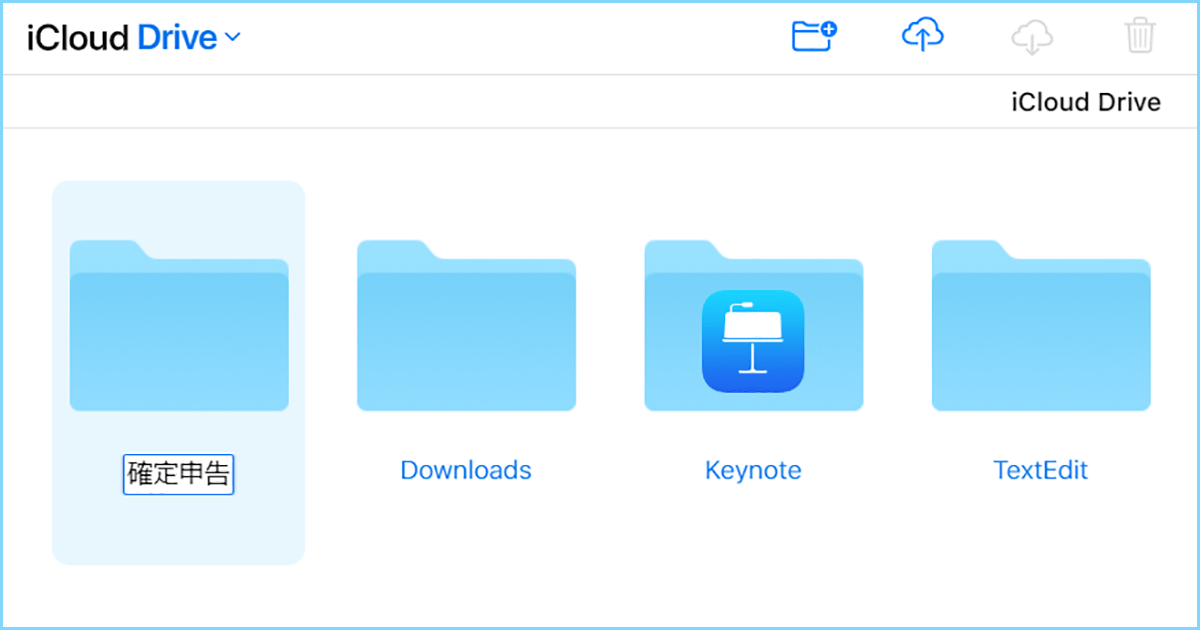Click the upload to cloud icon
This screenshot has width=1200, height=630.
click(x=923, y=37)
